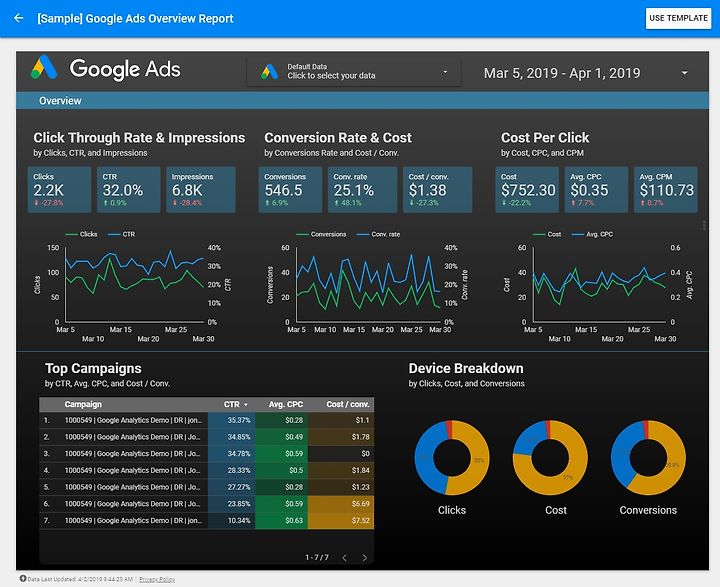This screenshot has width=720, height=587.
Task: Click the 27.27% CTR cell
Action: [x=232, y=487]
